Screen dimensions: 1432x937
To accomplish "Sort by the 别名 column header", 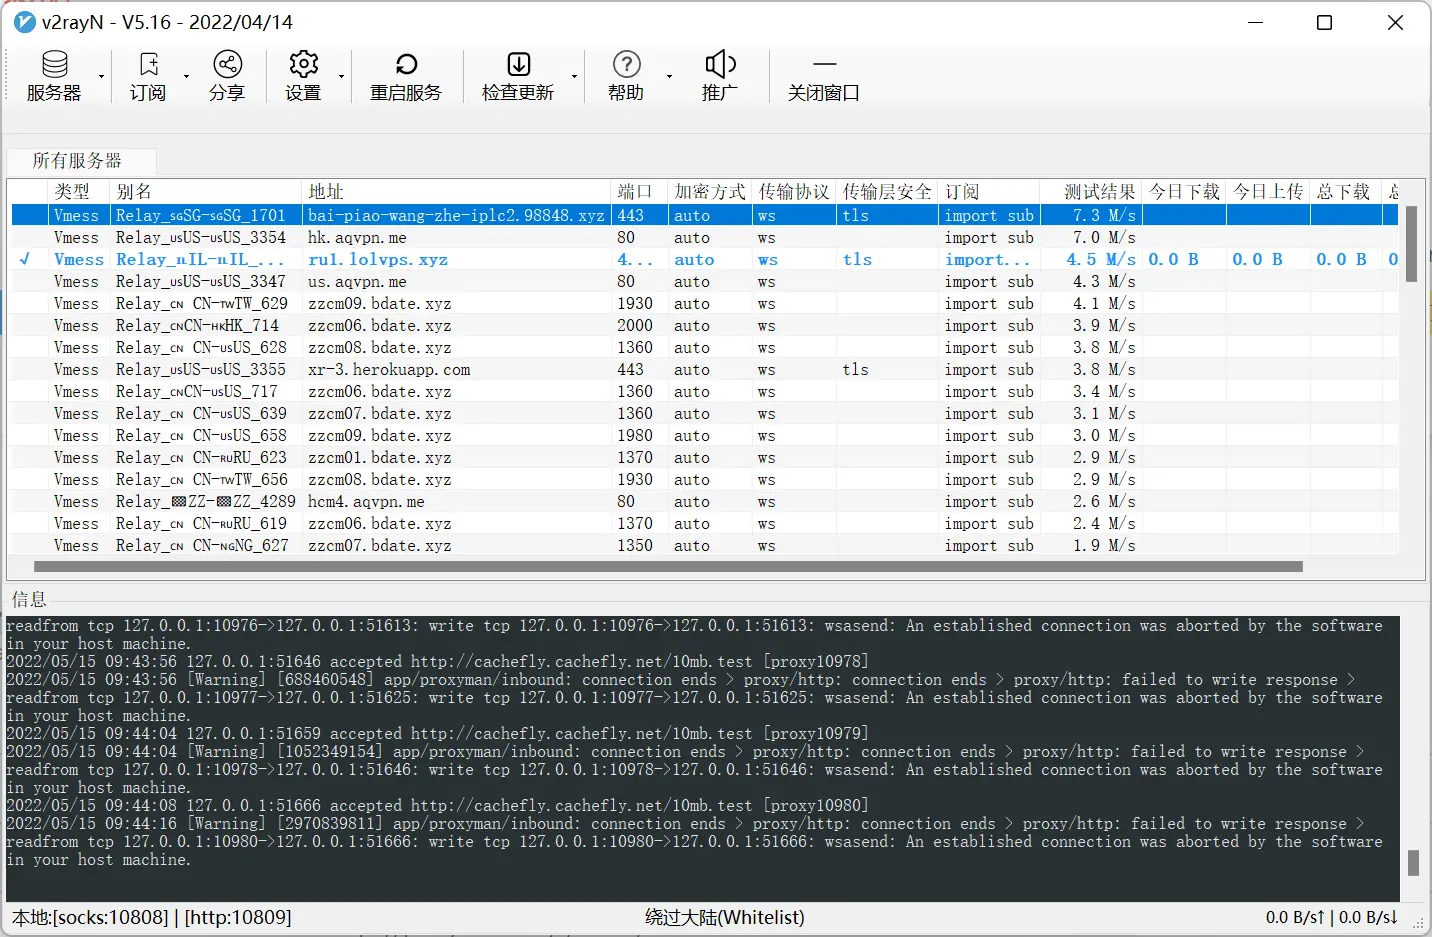I will [x=205, y=191].
